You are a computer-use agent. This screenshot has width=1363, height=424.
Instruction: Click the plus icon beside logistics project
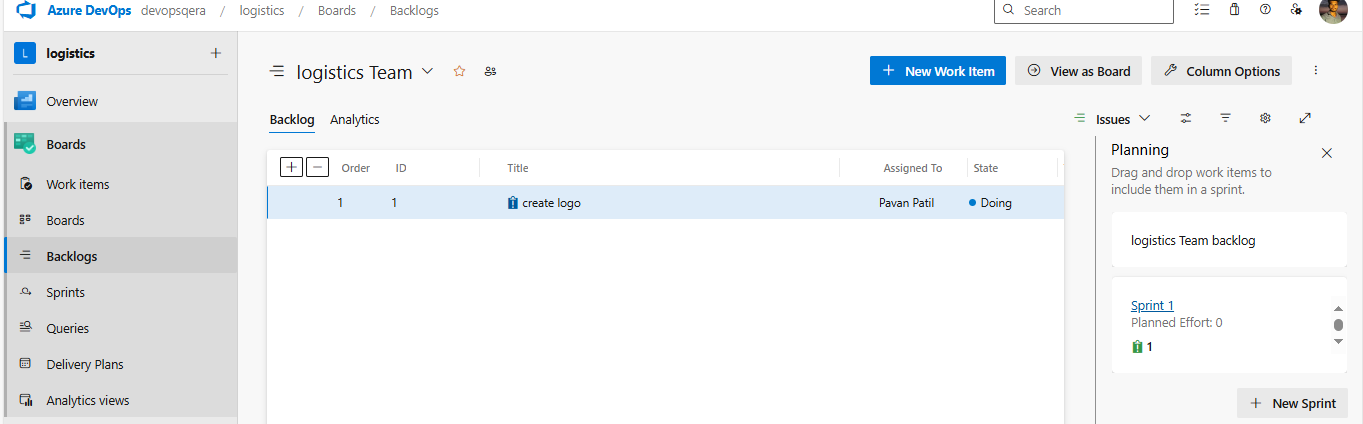click(215, 53)
